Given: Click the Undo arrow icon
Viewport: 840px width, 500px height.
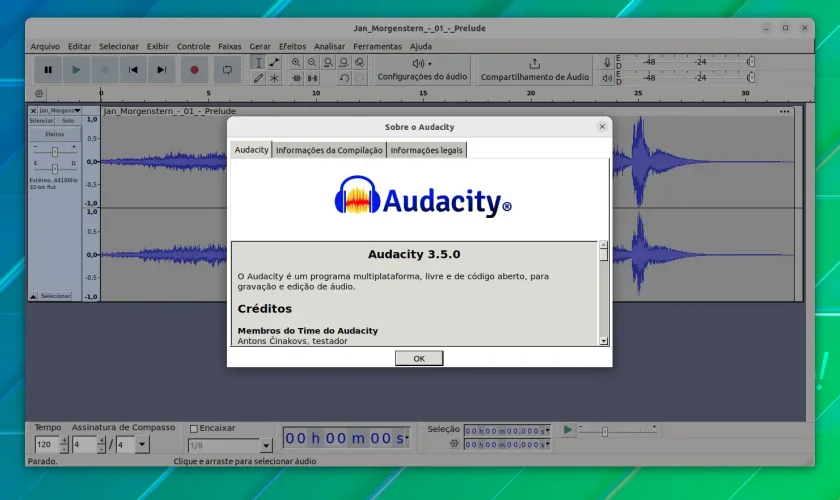Looking at the screenshot, I should point(344,78).
